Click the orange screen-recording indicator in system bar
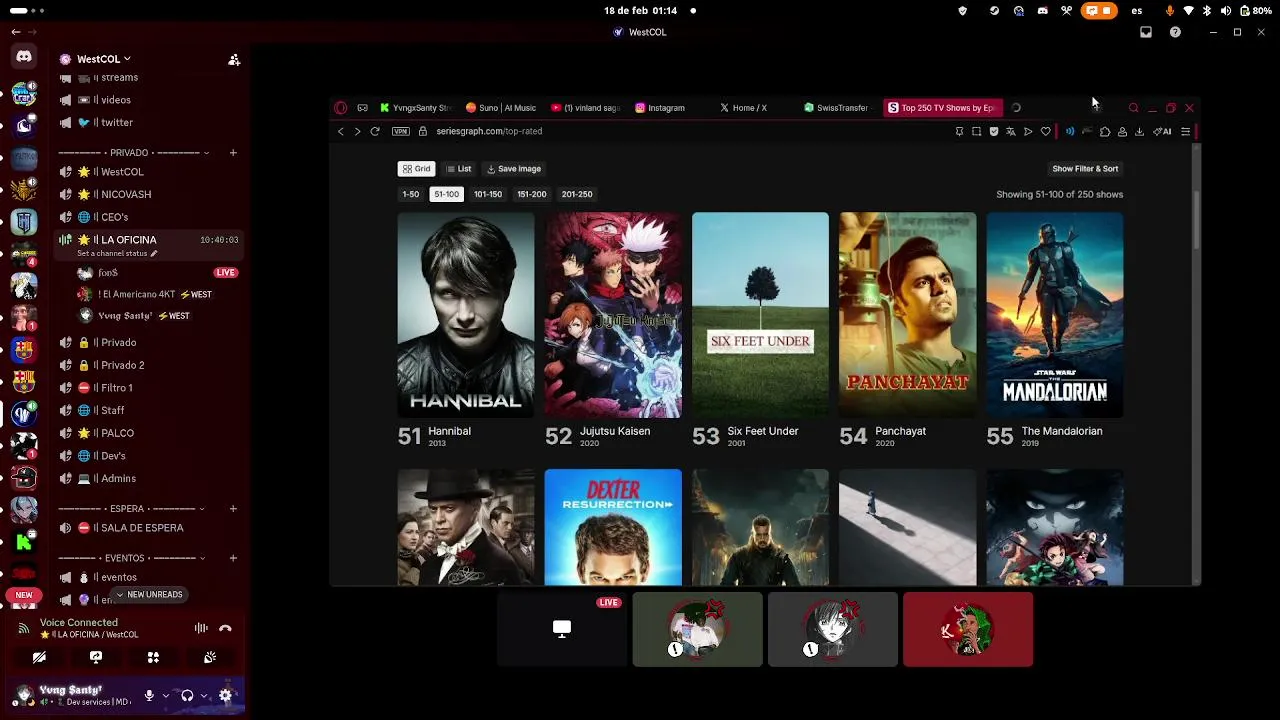Image resolution: width=1280 pixels, height=720 pixels. (x=1099, y=10)
